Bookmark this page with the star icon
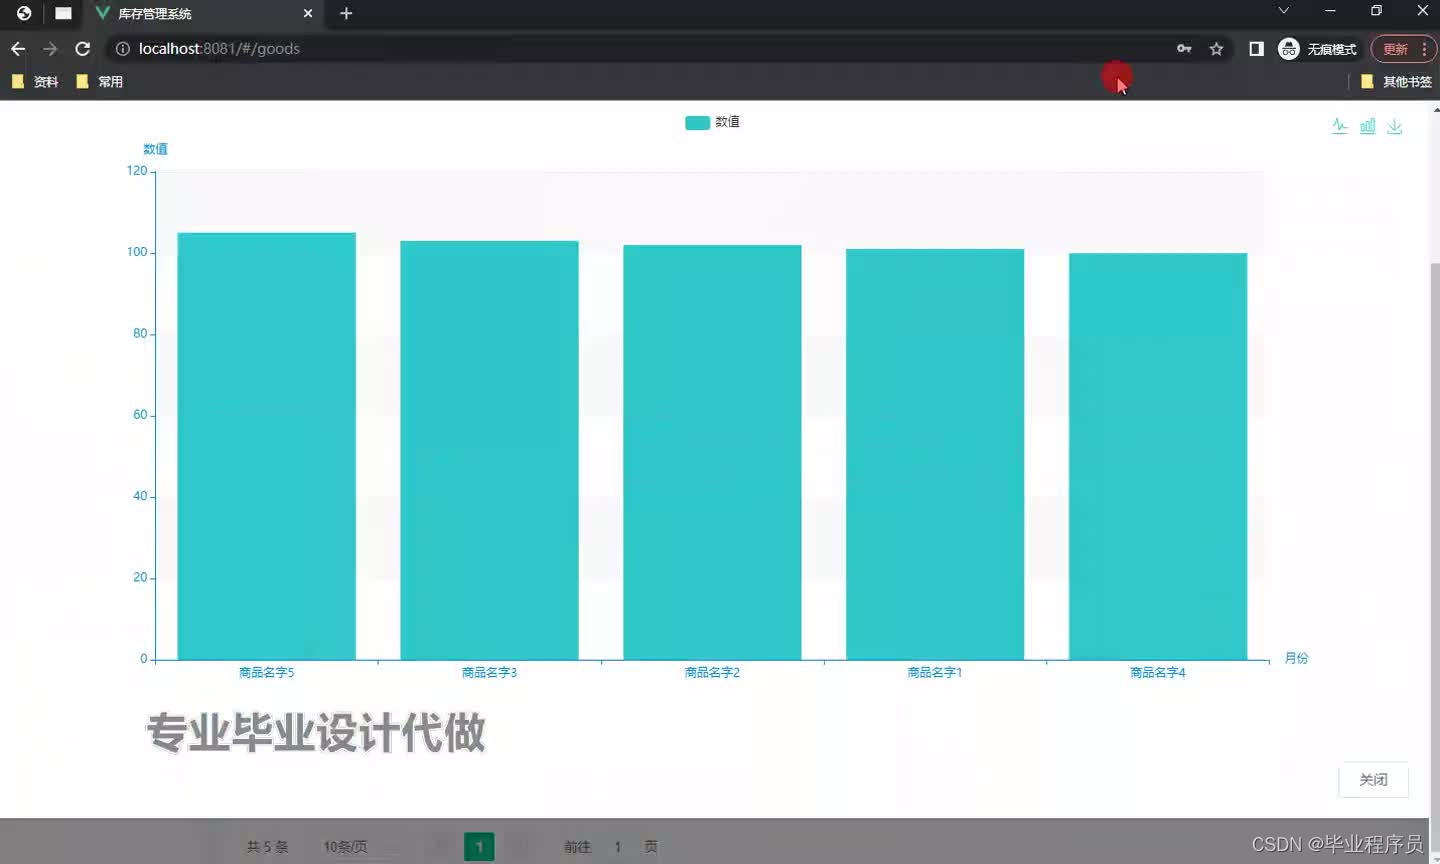The width and height of the screenshot is (1440, 864). click(1215, 48)
